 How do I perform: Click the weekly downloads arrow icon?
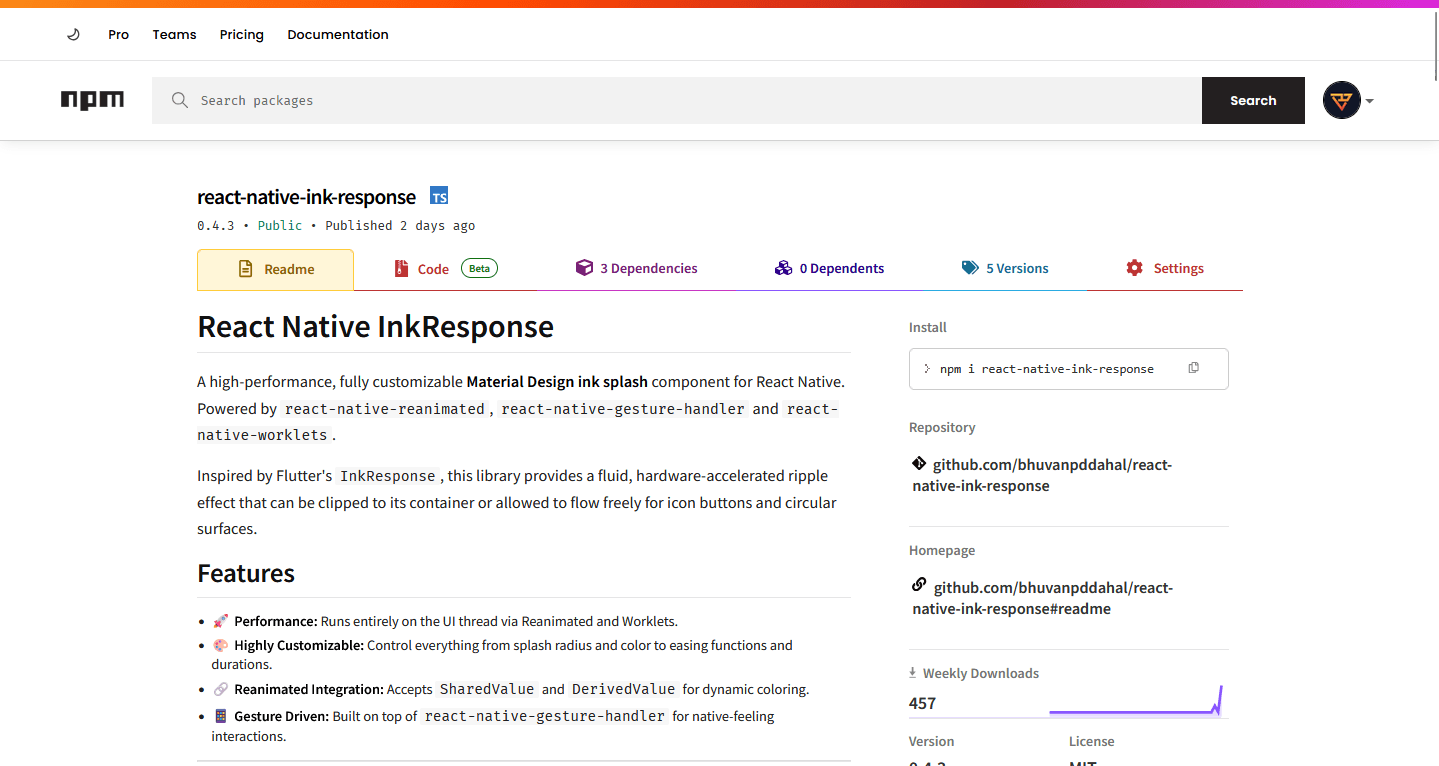pos(913,673)
